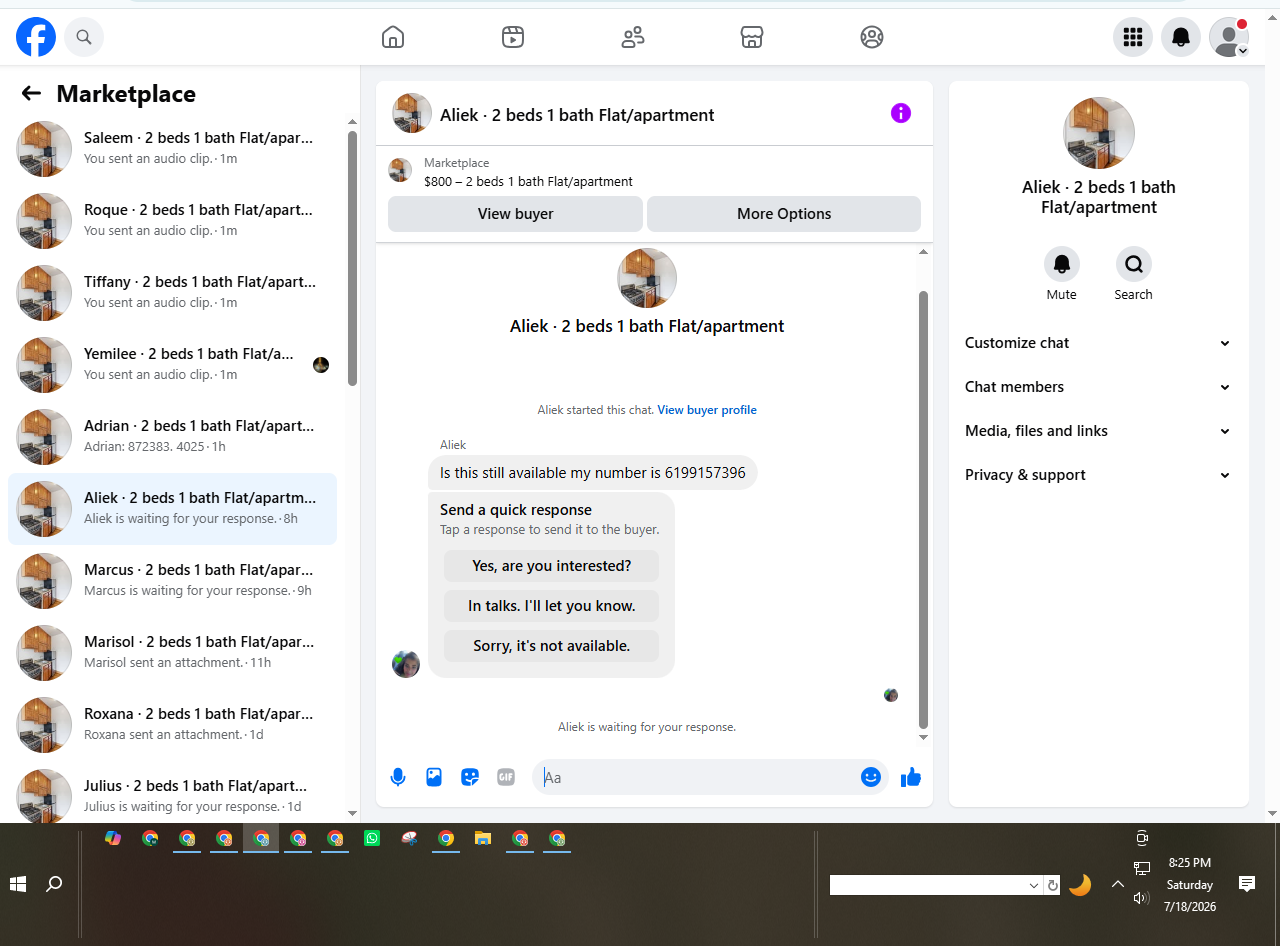Click the chat scrollbar down arrow
The image size is (1280, 946).
[x=923, y=738]
